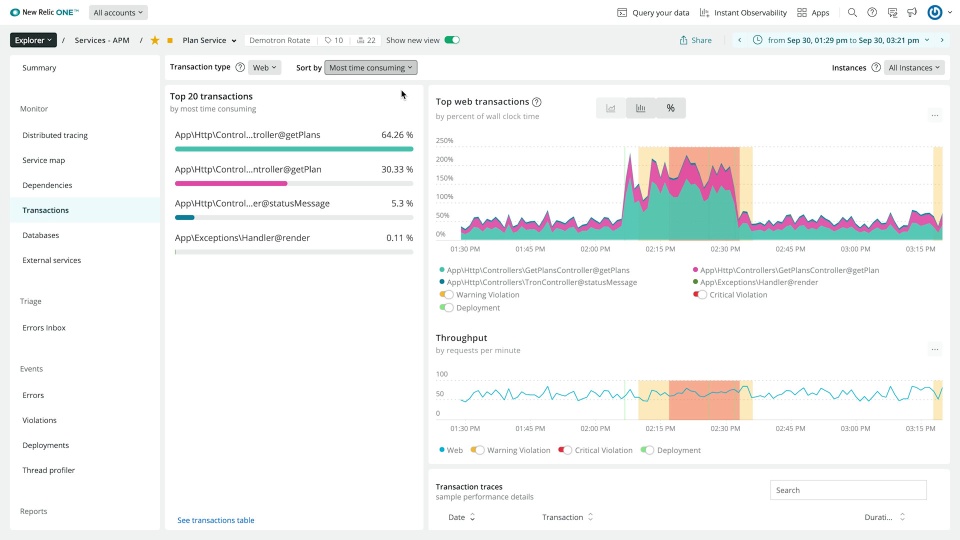Open Summary in sidebar
This screenshot has width=960, height=540.
click(x=39, y=68)
